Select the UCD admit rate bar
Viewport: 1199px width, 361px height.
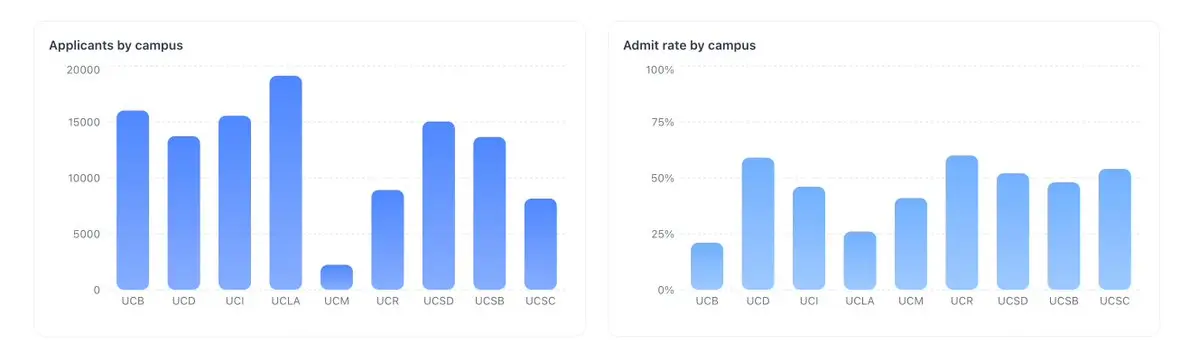point(758,223)
